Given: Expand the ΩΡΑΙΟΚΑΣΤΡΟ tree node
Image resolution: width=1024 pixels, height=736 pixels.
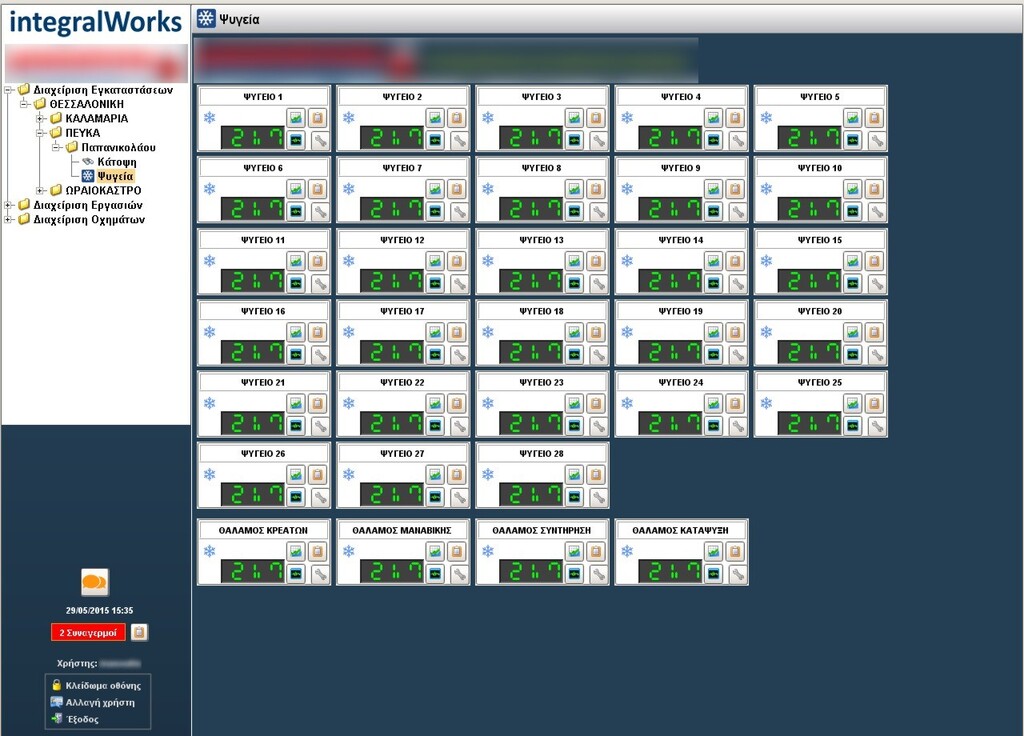Looking at the screenshot, I should pos(41,191).
